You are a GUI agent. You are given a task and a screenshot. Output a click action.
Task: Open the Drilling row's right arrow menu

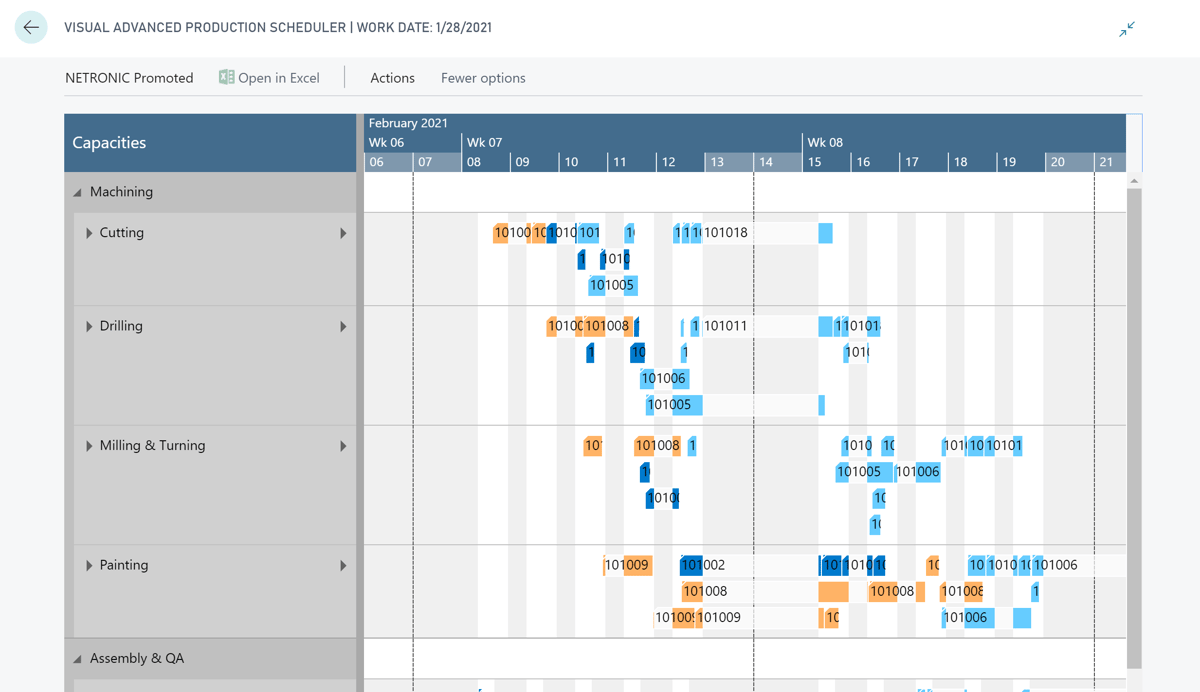tap(343, 326)
